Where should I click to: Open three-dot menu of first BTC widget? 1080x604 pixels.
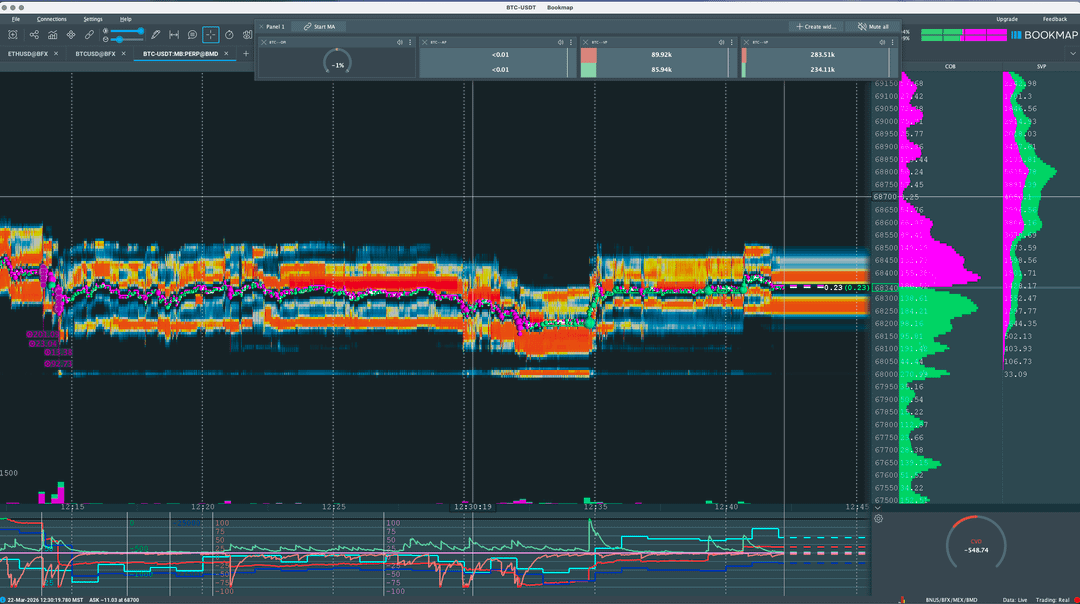pyautogui.click(x=410, y=42)
